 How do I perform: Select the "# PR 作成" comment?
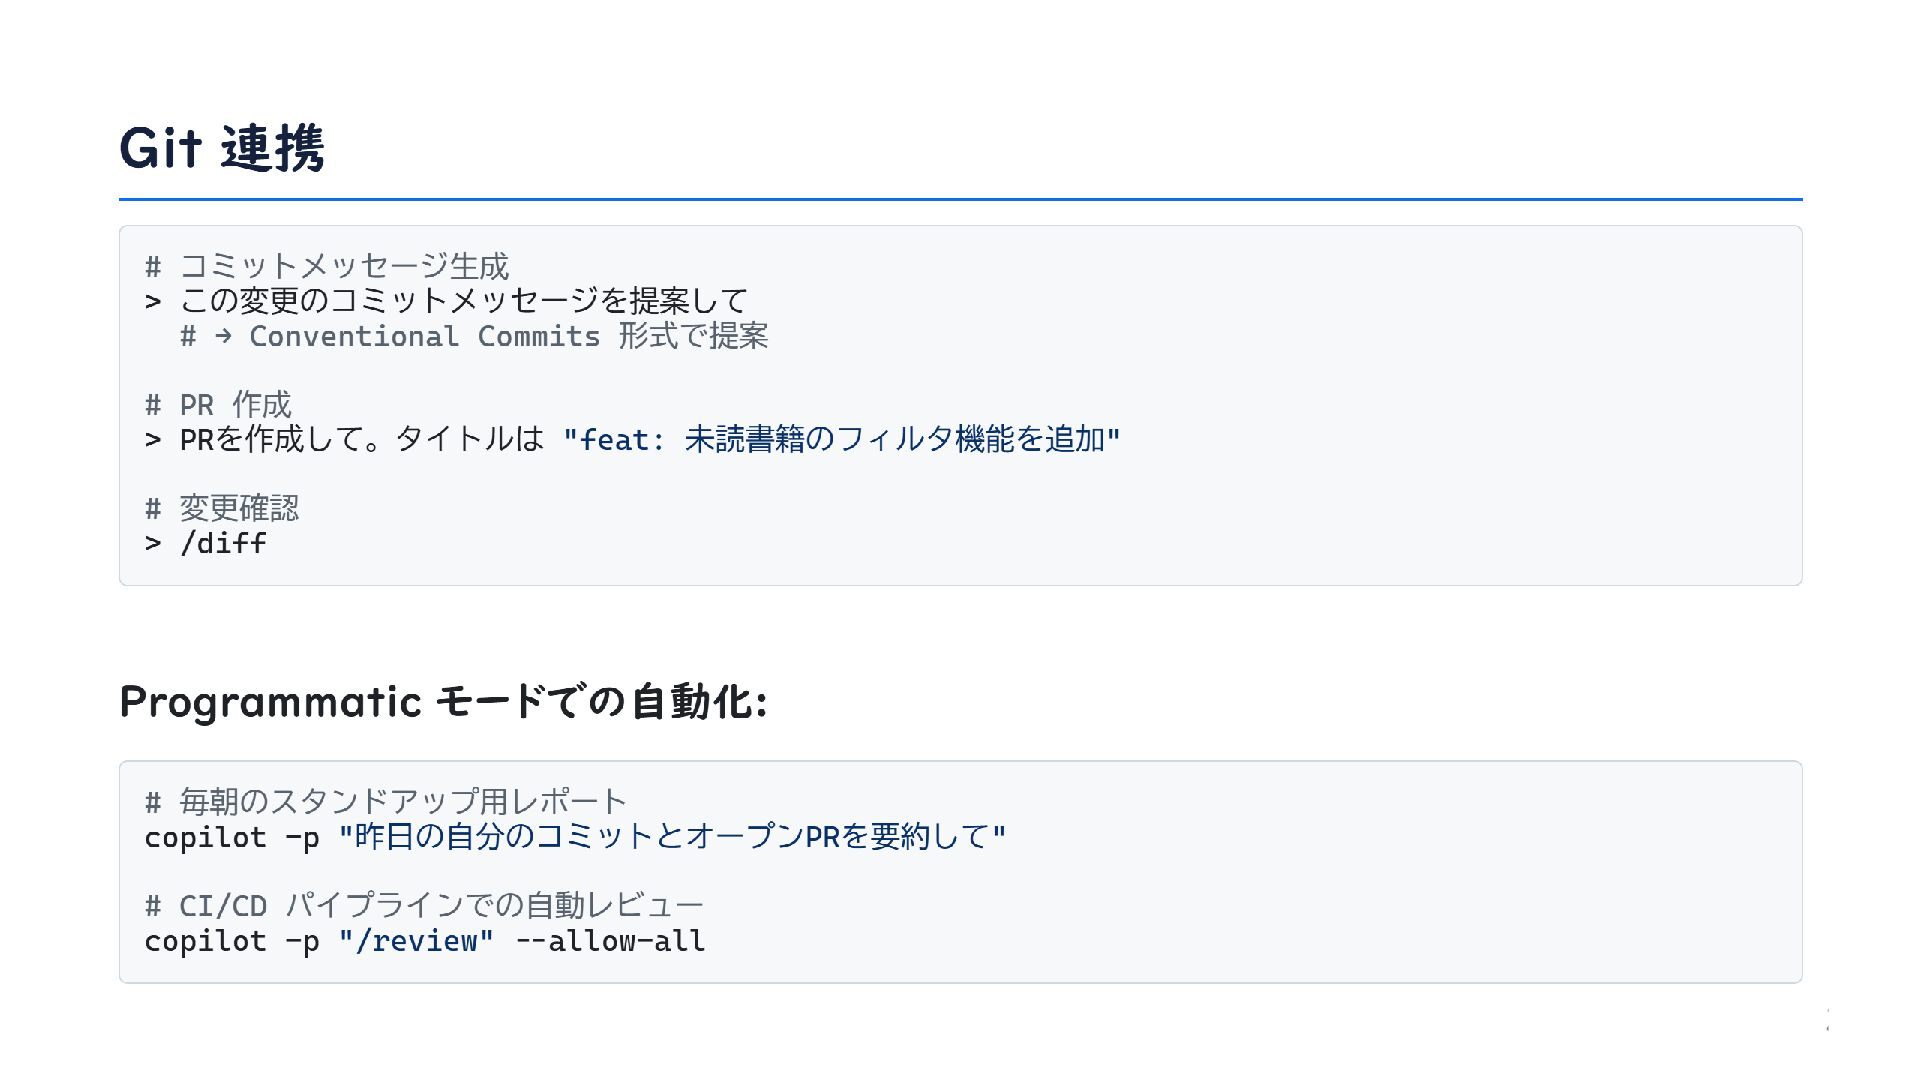[218, 404]
